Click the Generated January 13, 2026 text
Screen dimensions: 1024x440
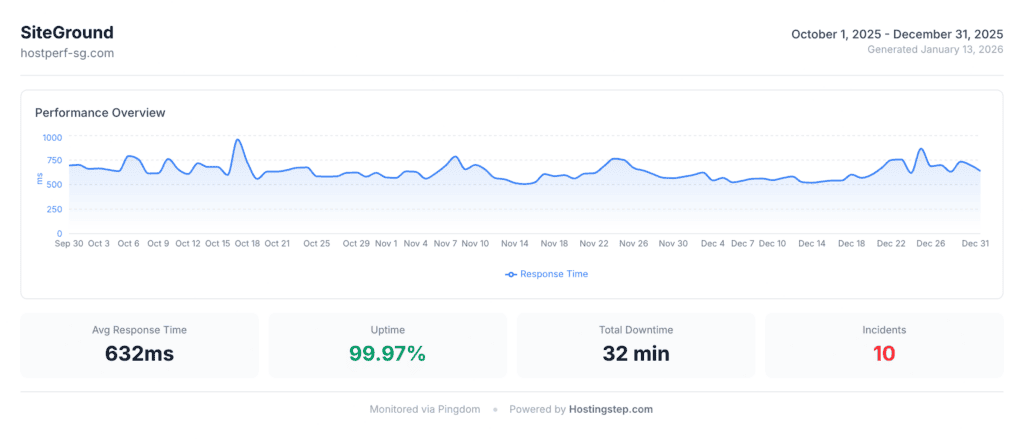[935, 49]
